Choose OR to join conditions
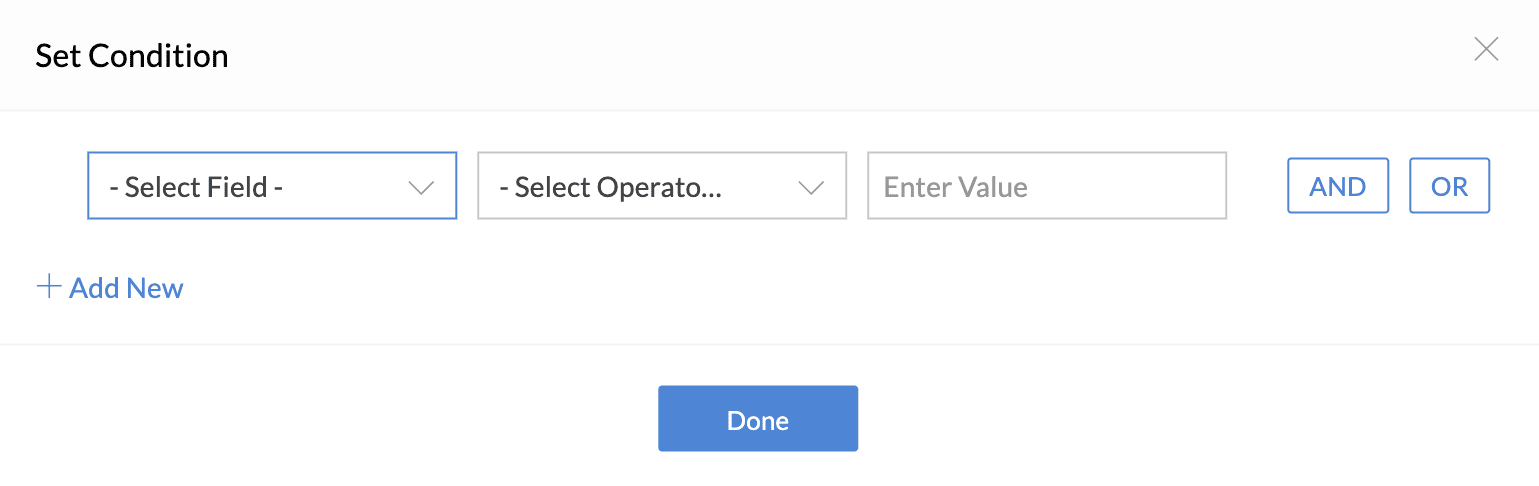This screenshot has width=1539, height=486. (1449, 186)
